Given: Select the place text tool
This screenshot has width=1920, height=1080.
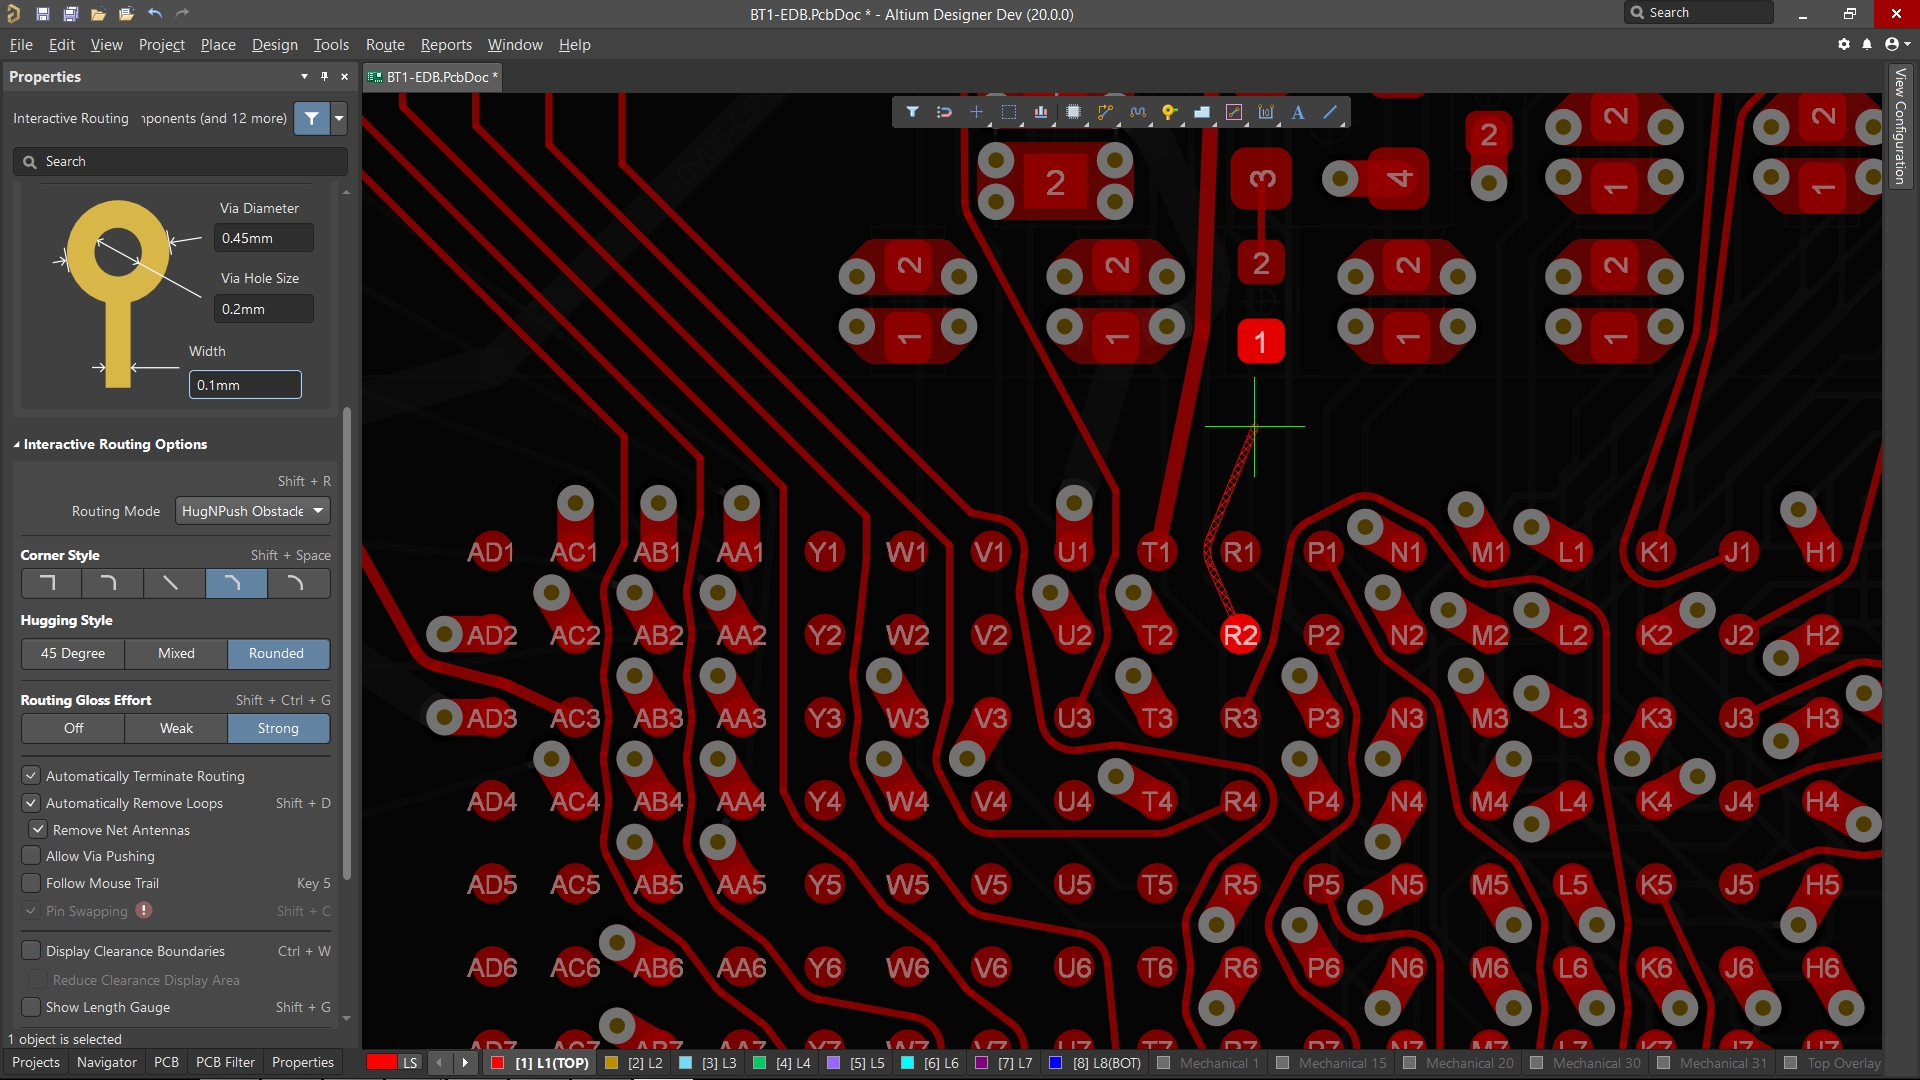Looking at the screenshot, I should [x=1297, y=112].
